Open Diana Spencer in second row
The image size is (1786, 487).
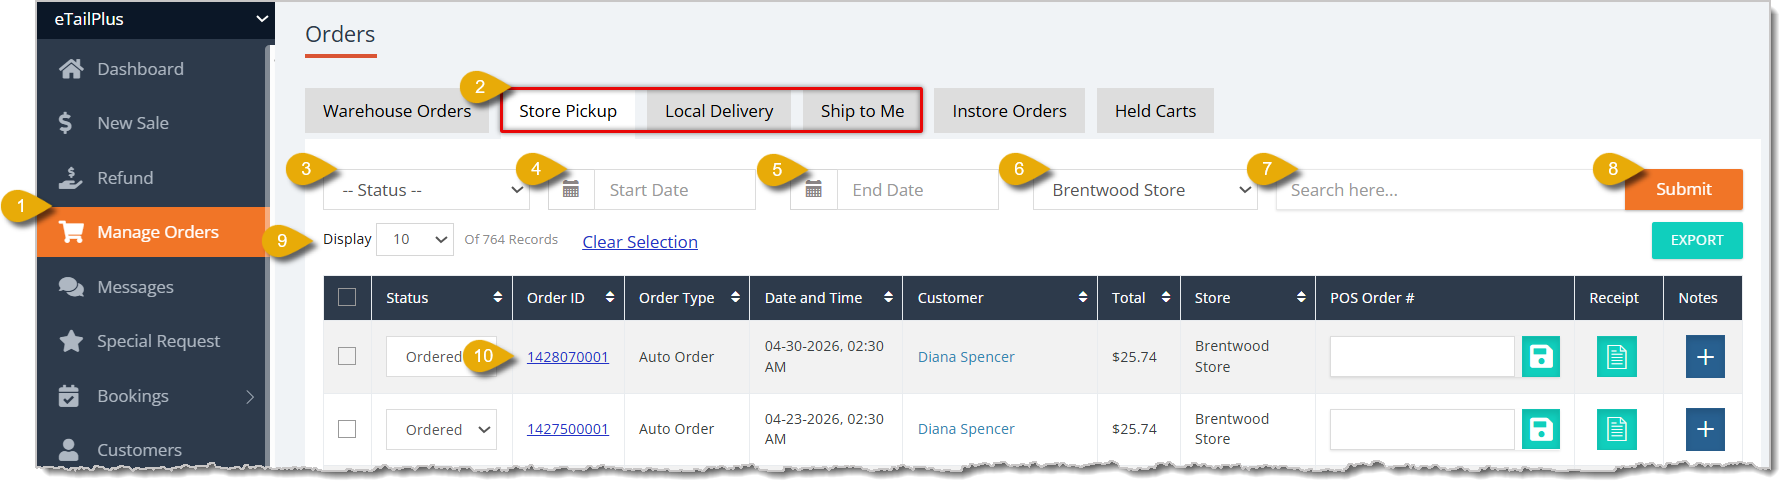pos(966,429)
